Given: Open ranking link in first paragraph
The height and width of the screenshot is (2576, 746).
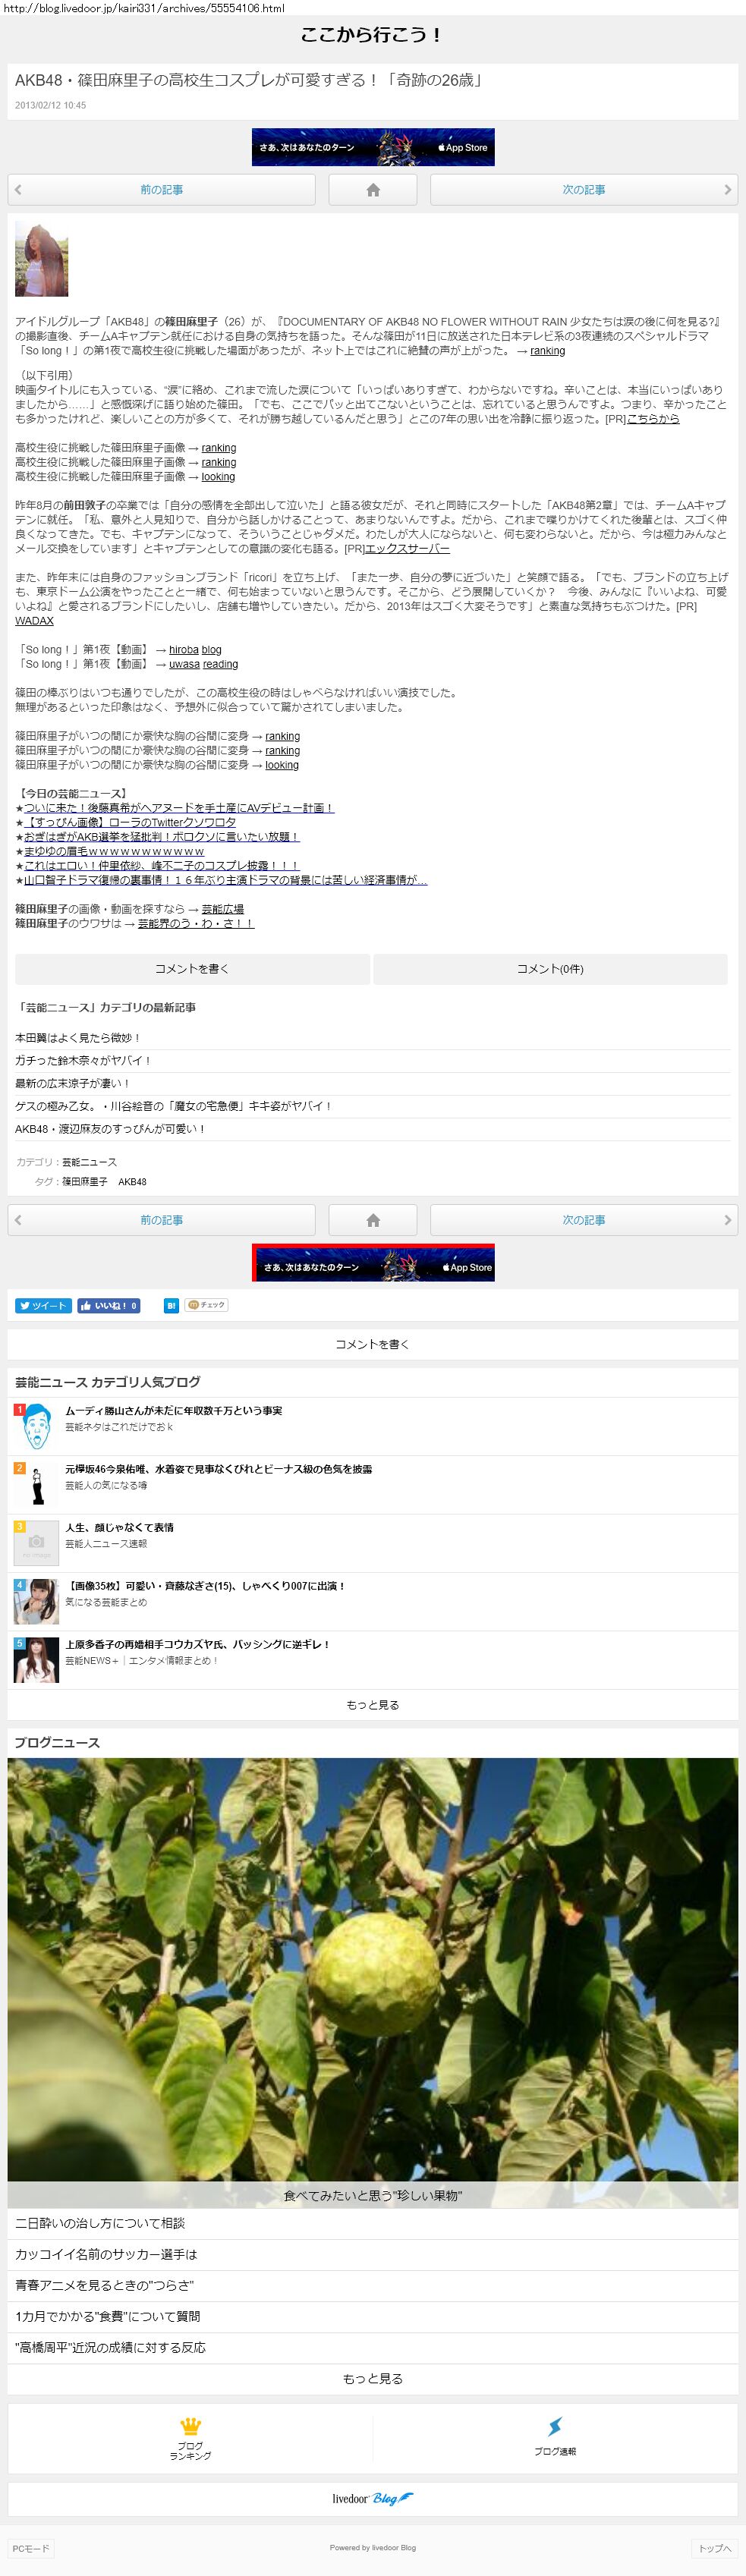Looking at the screenshot, I should coord(547,351).
